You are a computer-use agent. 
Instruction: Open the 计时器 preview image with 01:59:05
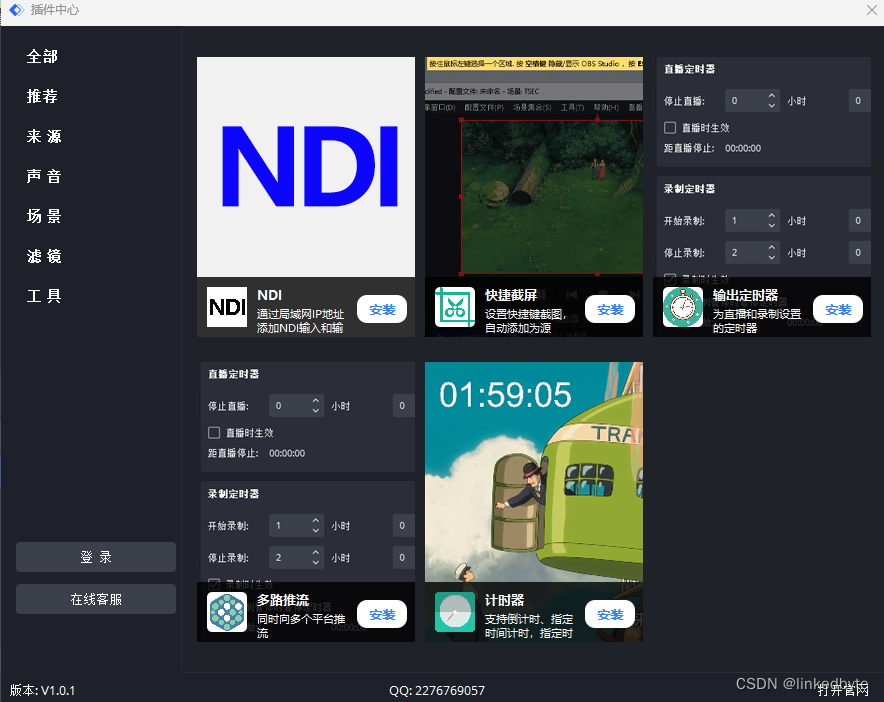[x=534, y=472]
